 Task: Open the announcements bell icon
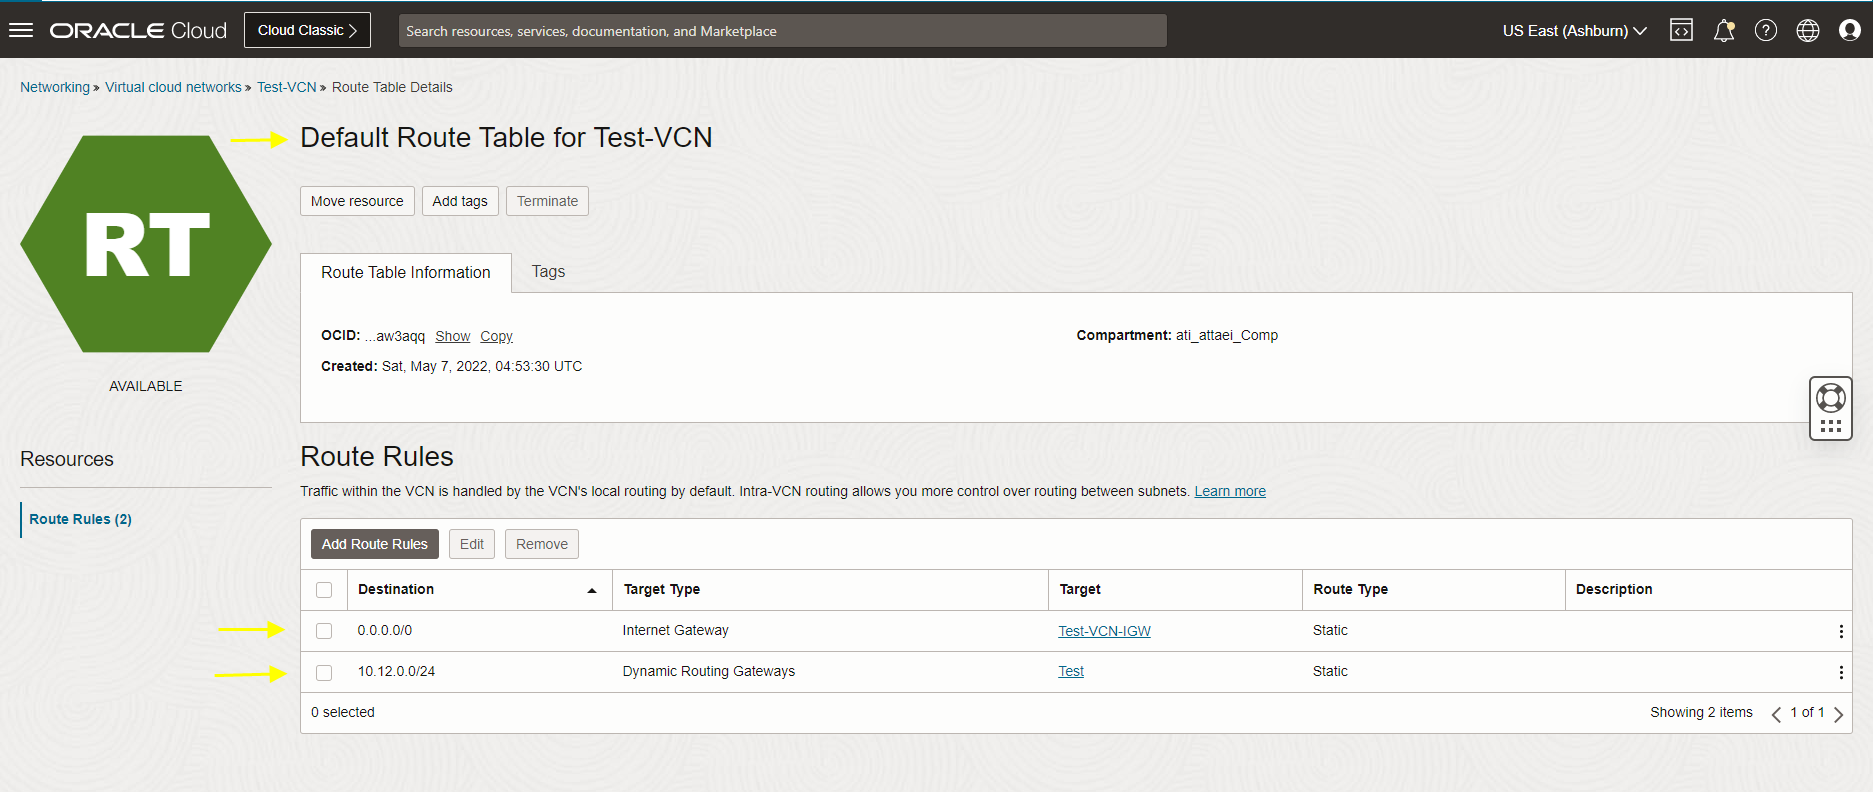(x=1723, y=31)
